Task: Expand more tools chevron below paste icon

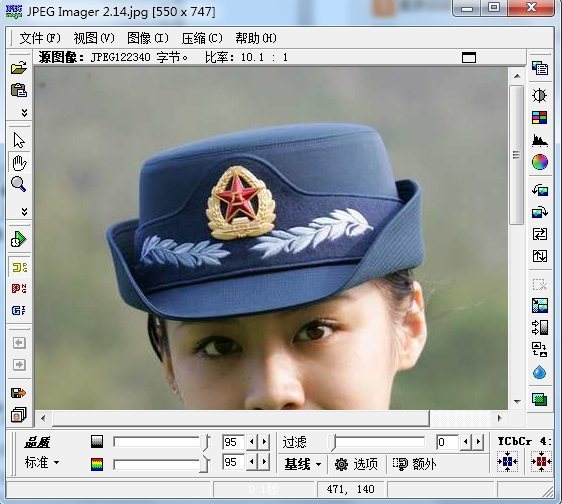Action: pos(24,113)
